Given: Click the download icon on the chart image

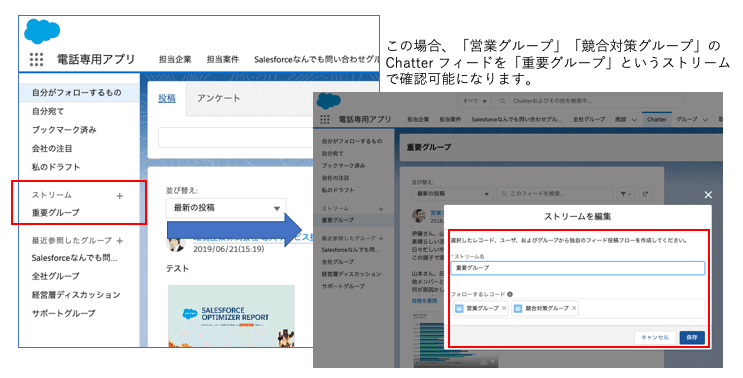Looking at the screenshot, I should click(484, 361).
